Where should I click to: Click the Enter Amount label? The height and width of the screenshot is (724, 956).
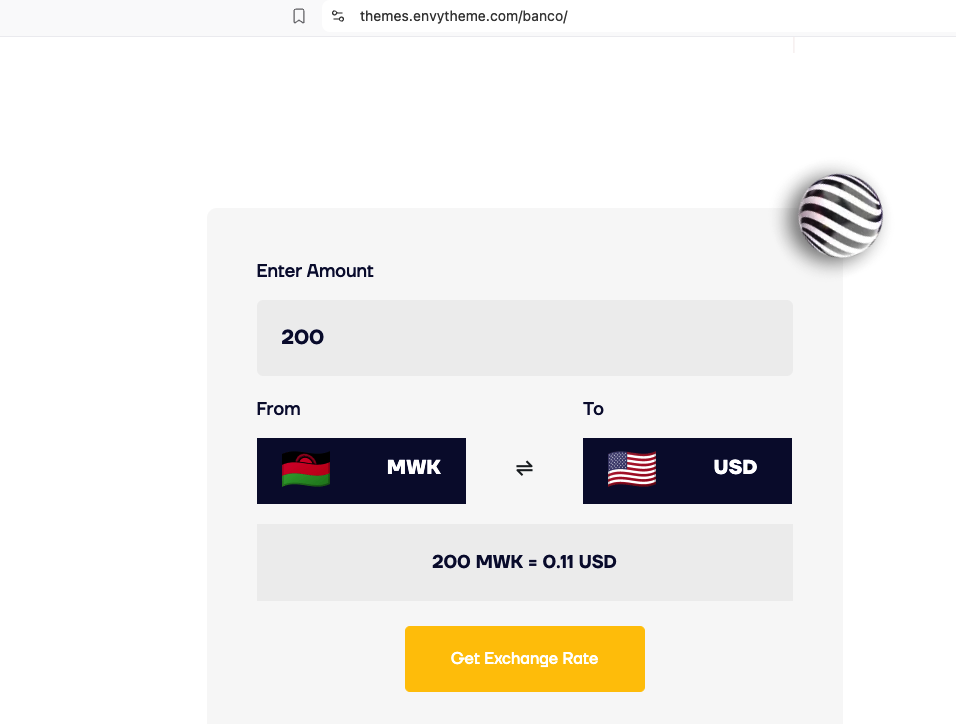[x=315, y=271]
